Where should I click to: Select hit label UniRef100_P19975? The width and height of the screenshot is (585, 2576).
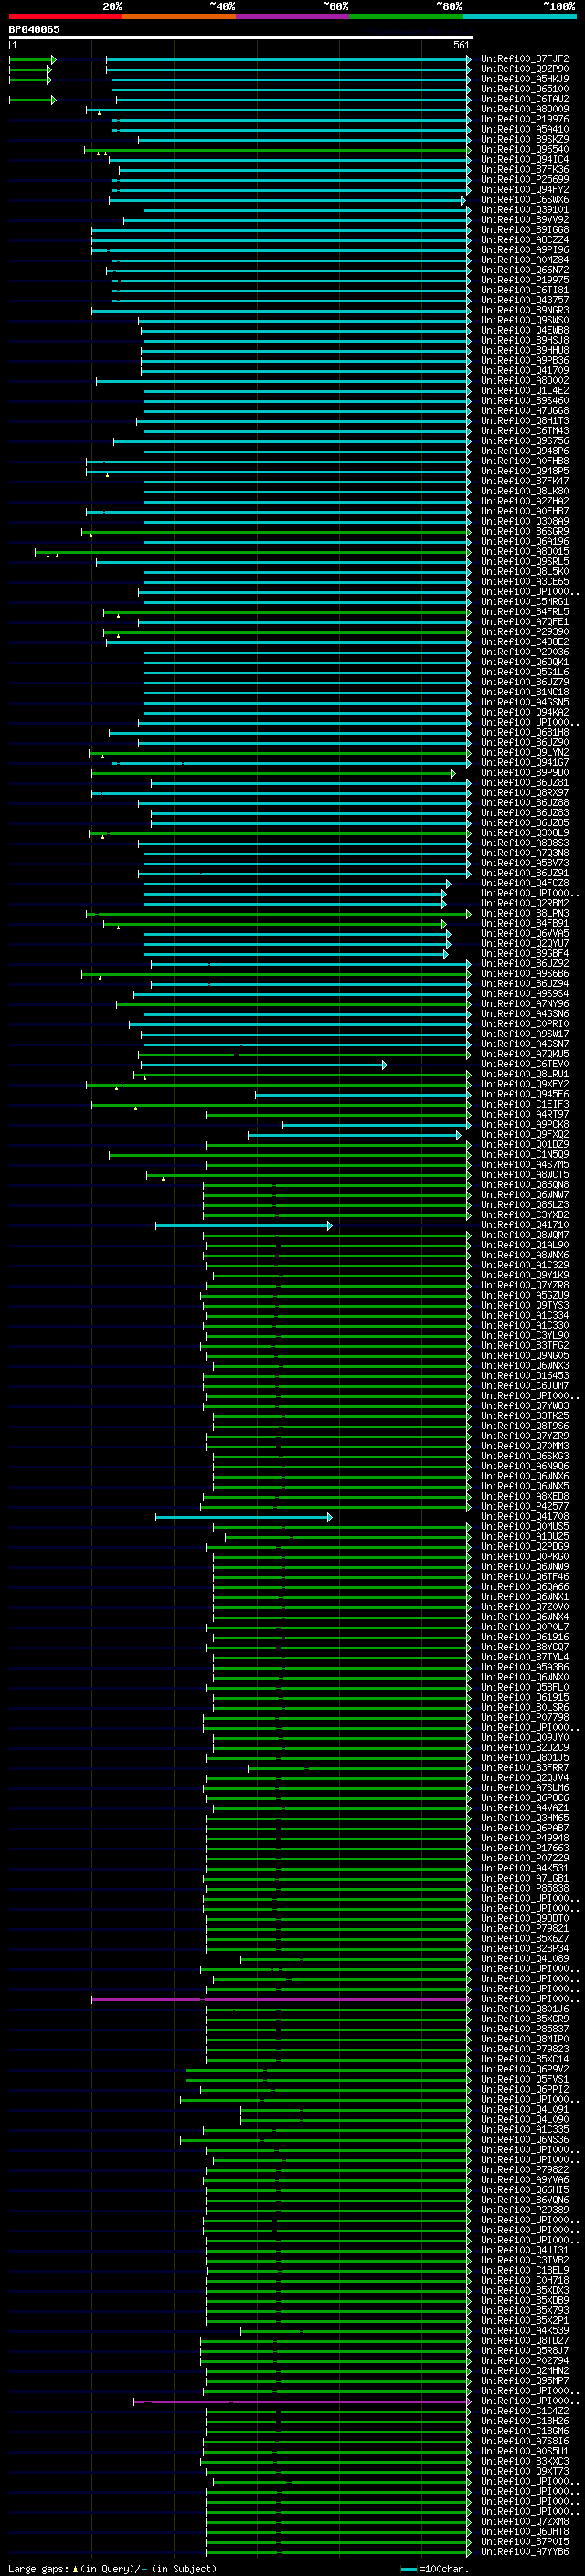click(524, 280)
